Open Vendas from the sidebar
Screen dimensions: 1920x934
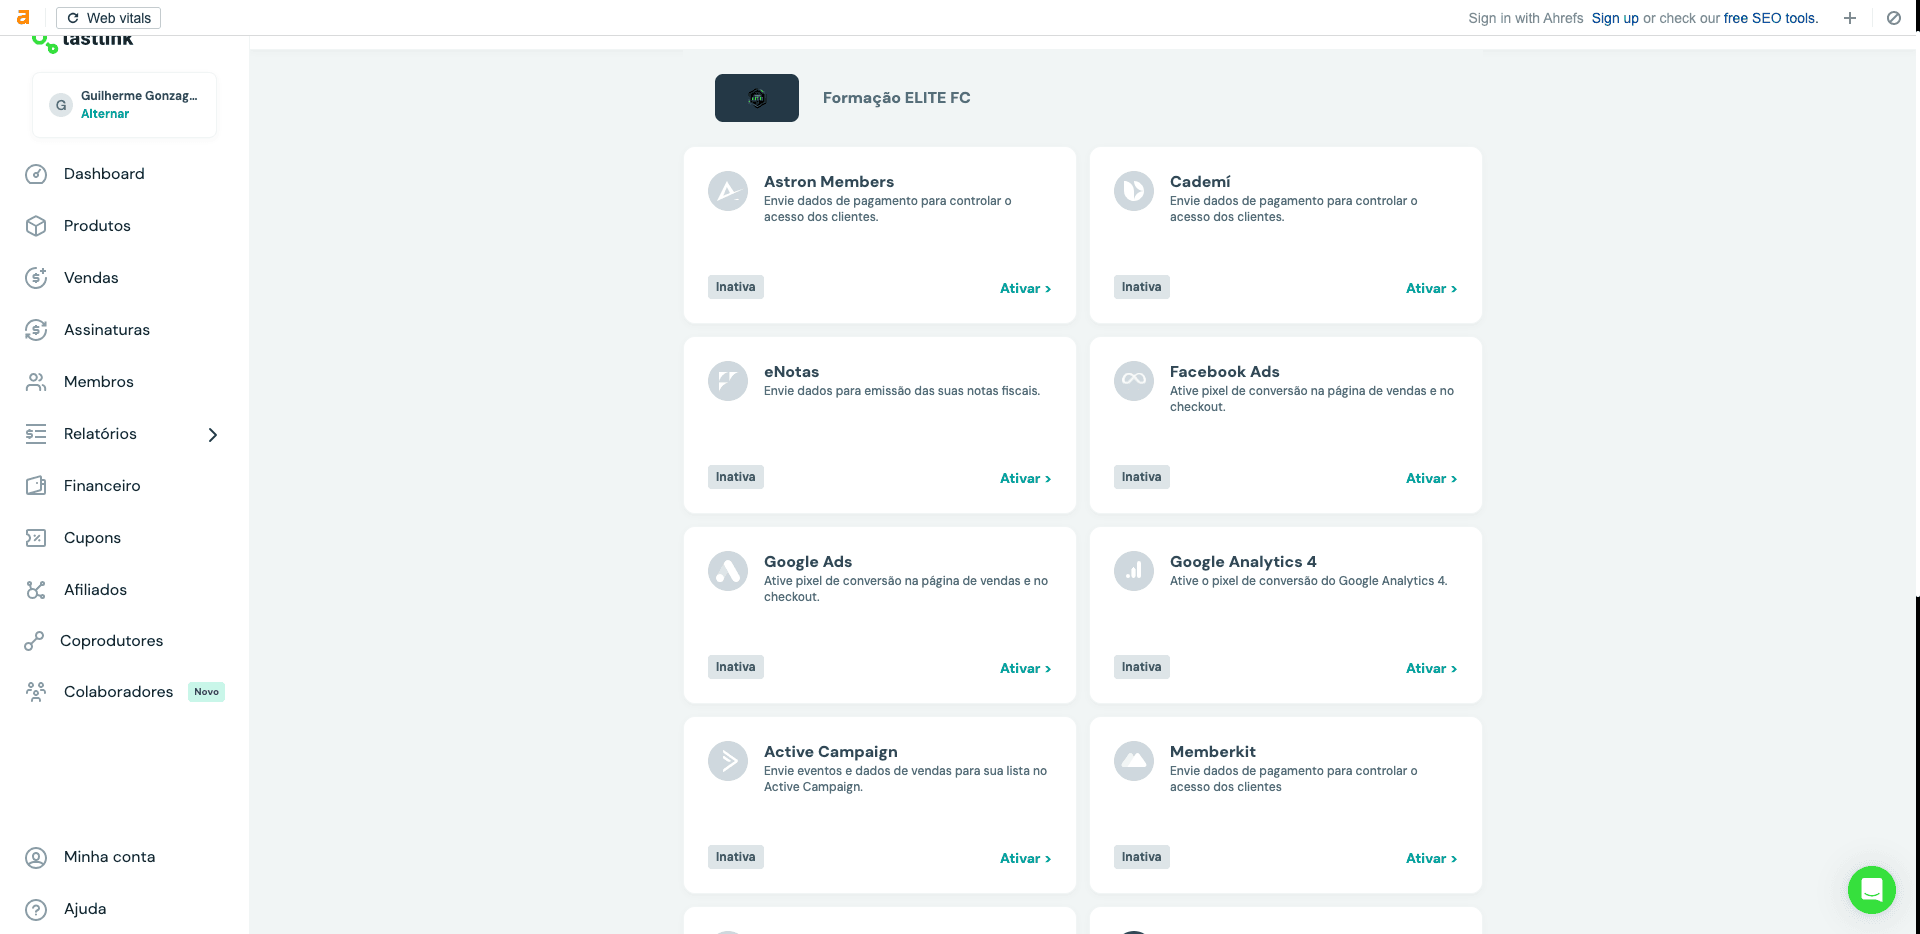coord(91,278)
